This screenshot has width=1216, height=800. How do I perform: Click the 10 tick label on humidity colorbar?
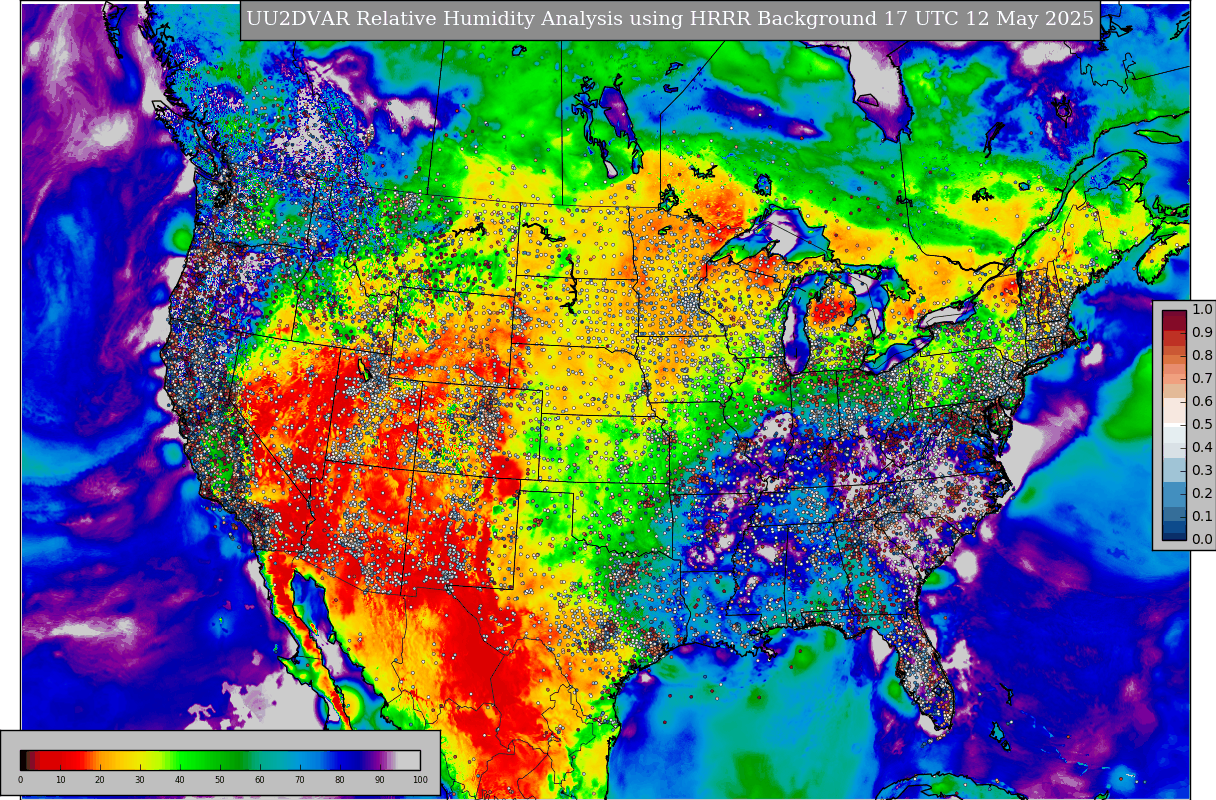[x=60, y=780]
